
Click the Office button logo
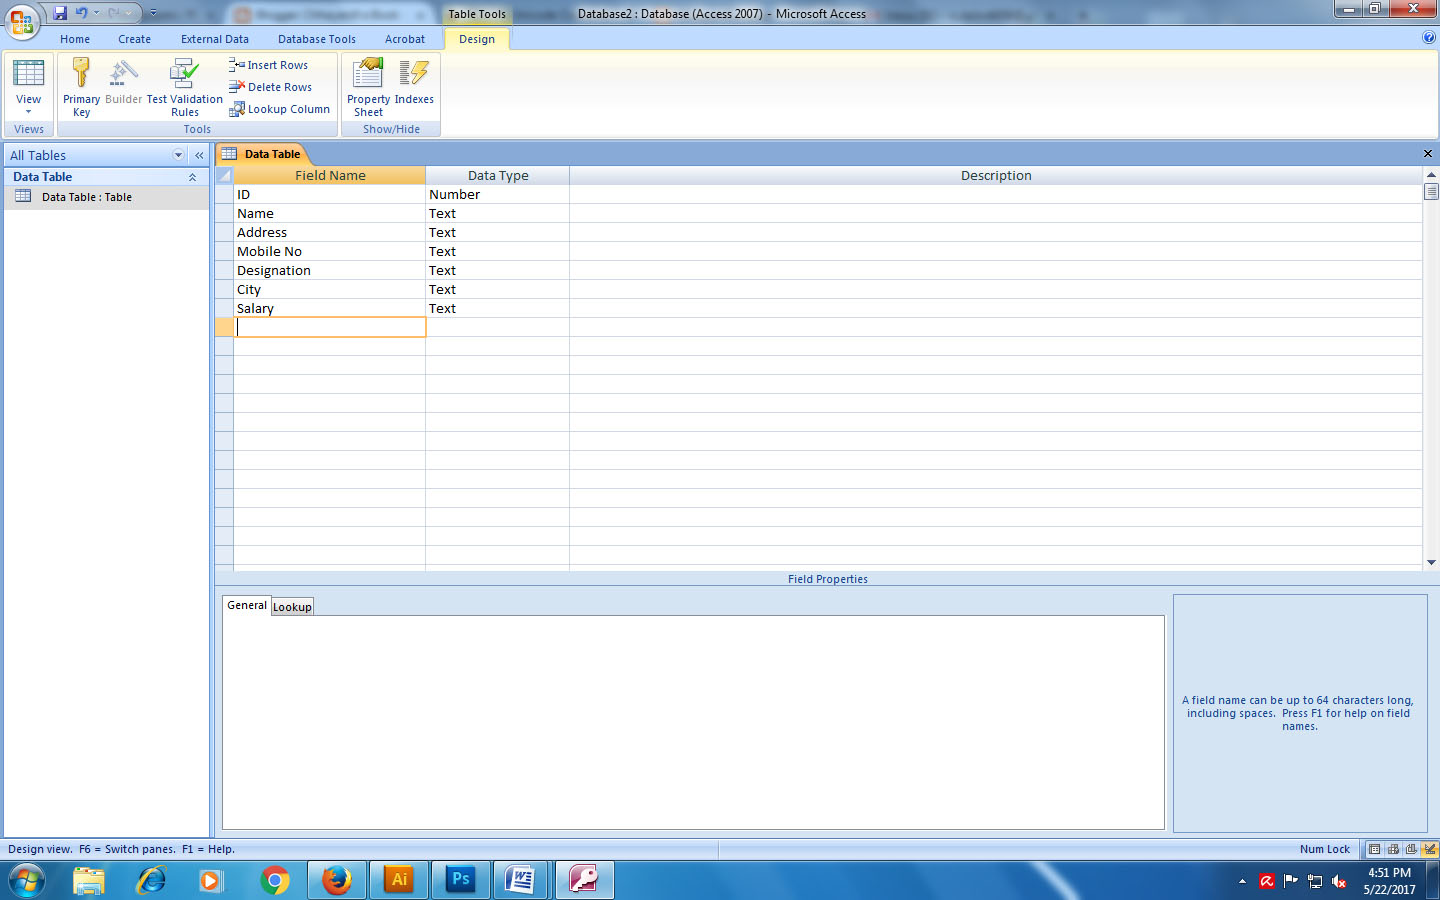[21, 20]
